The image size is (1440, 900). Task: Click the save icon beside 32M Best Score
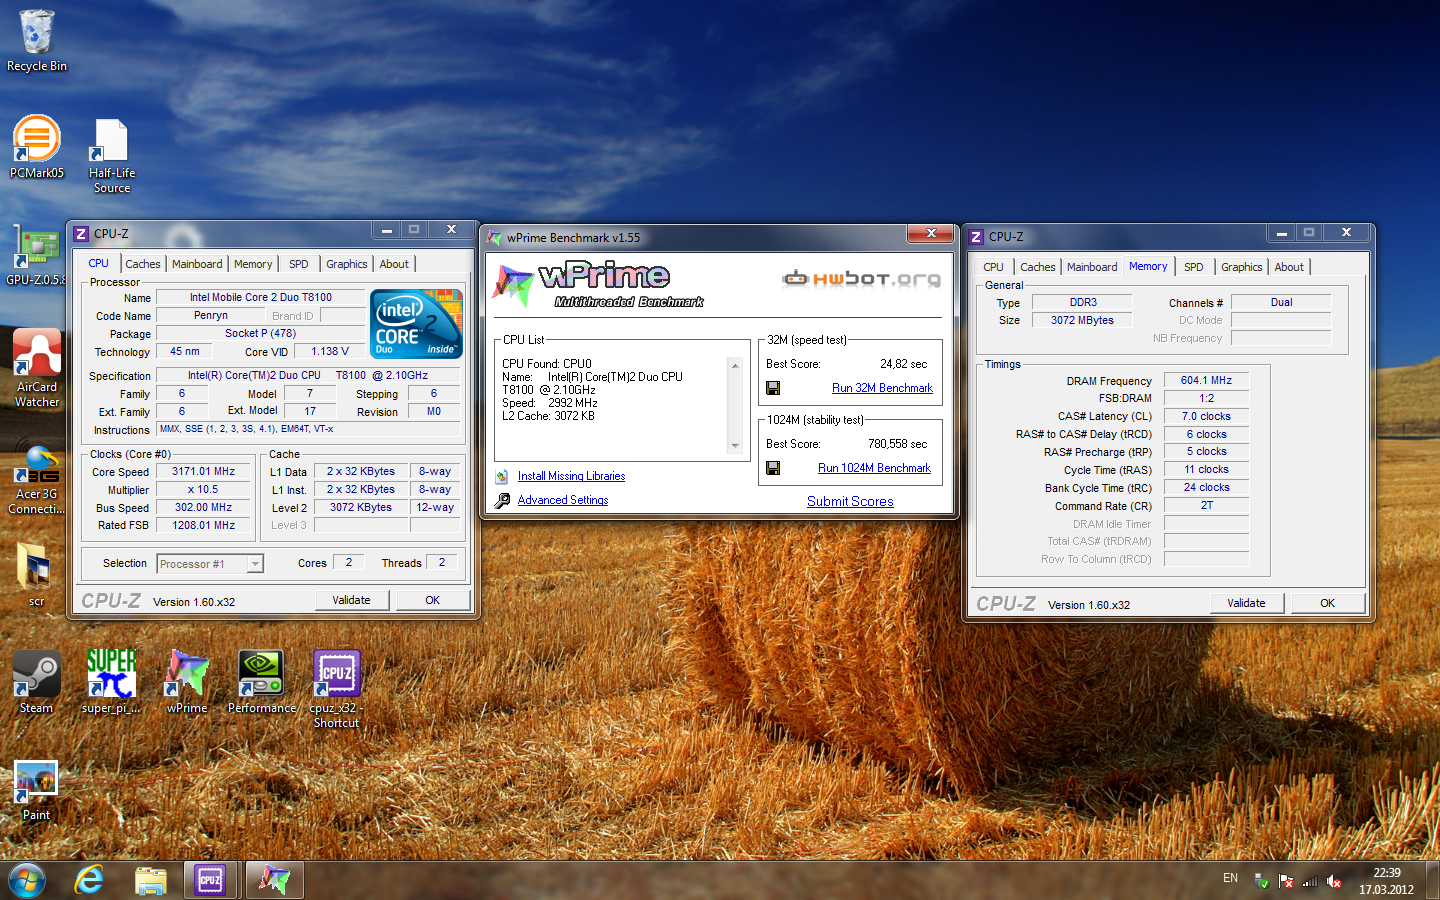[773, 388]
